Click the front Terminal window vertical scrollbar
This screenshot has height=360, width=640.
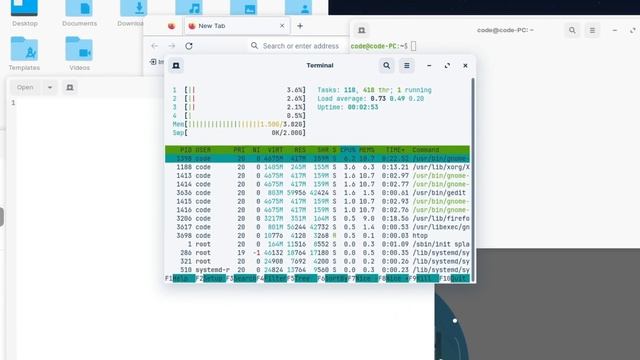[x=473, y=180]
